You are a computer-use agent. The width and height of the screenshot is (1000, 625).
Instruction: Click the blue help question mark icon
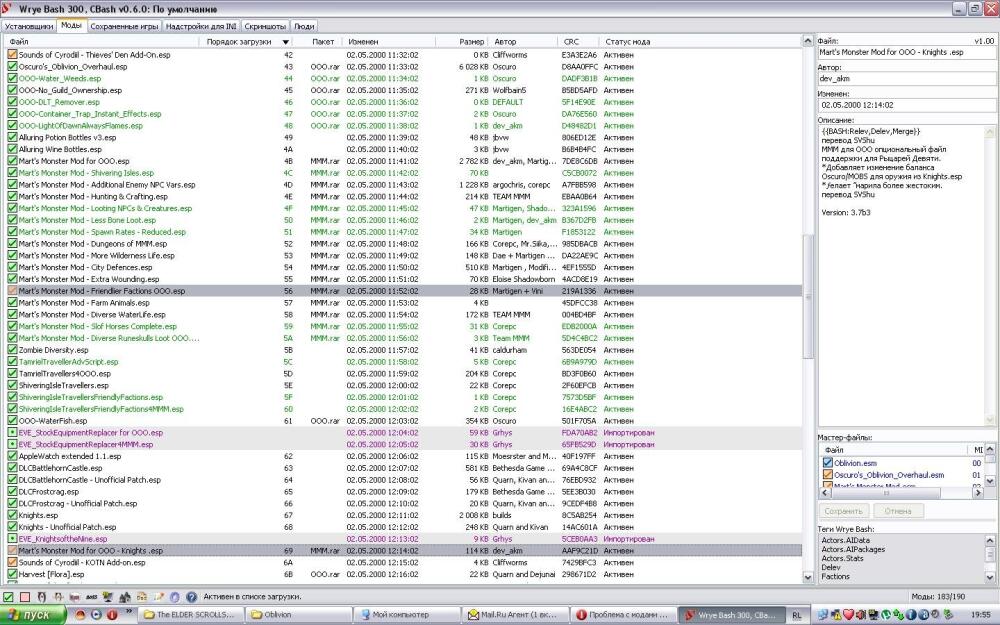tap(191, 597)
